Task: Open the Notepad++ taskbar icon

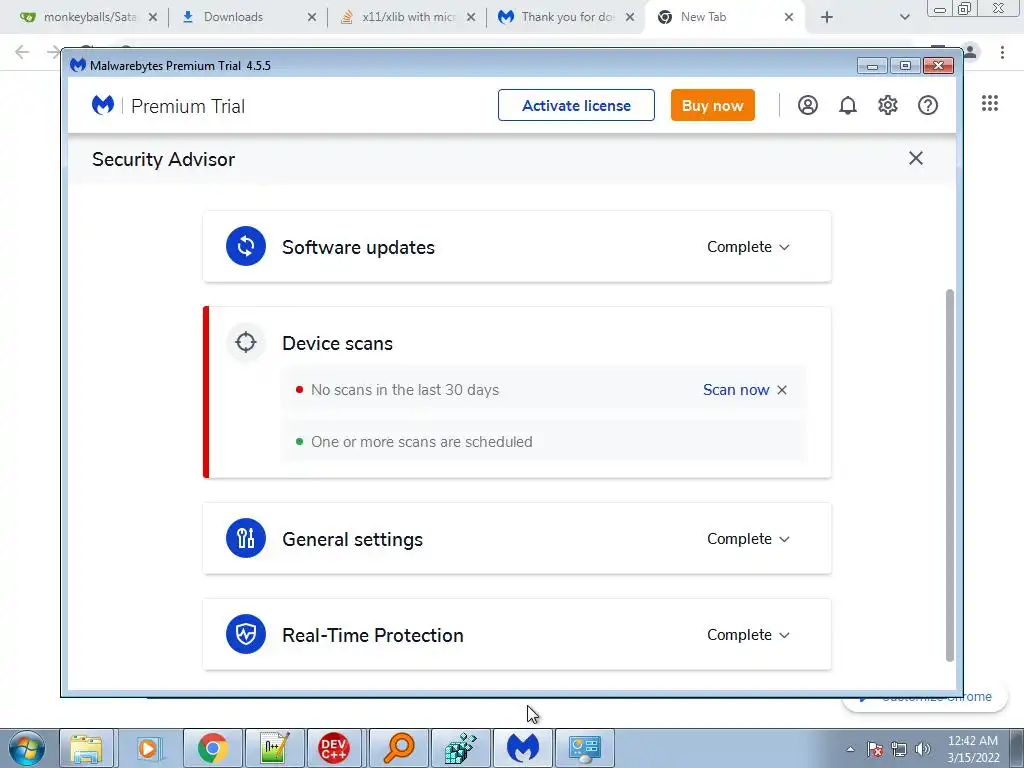Action: pos(274,748)
